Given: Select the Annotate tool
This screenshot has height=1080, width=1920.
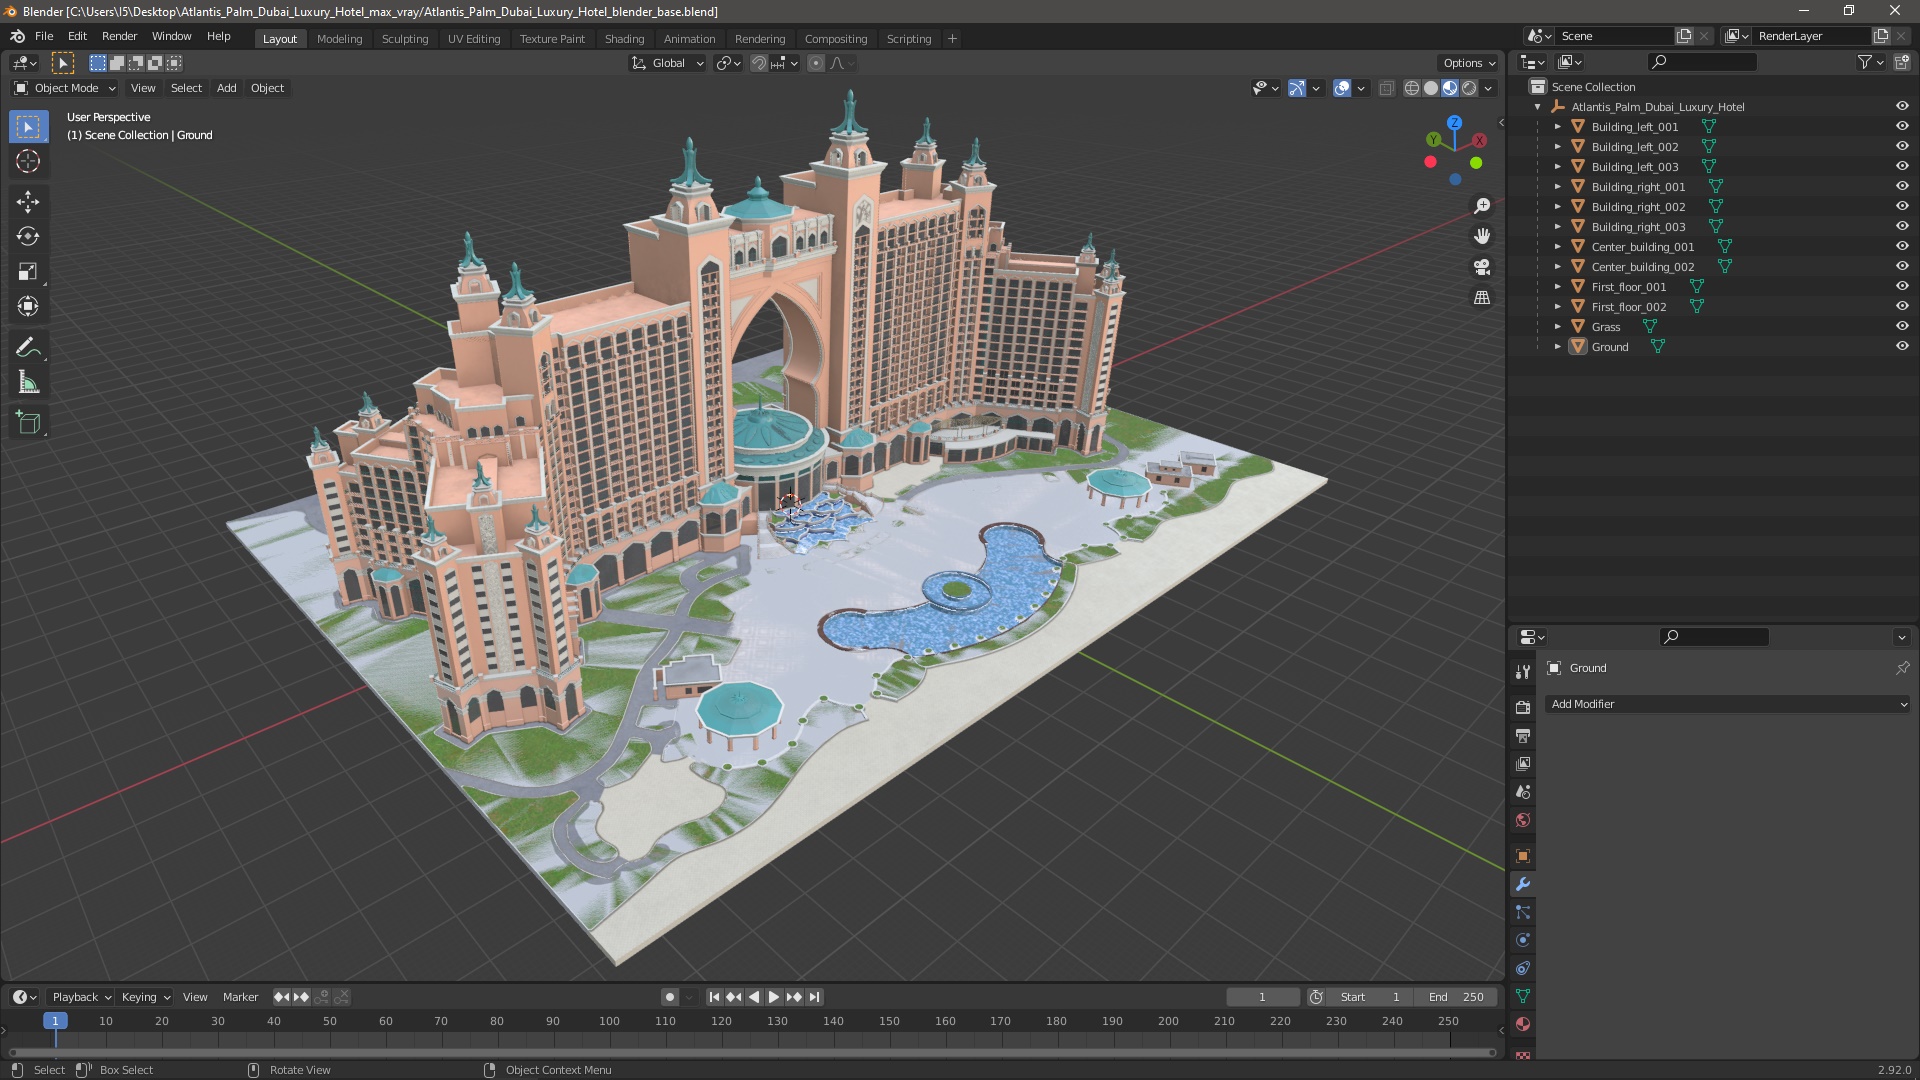Looking at the screenshot, I should [28, 348].
